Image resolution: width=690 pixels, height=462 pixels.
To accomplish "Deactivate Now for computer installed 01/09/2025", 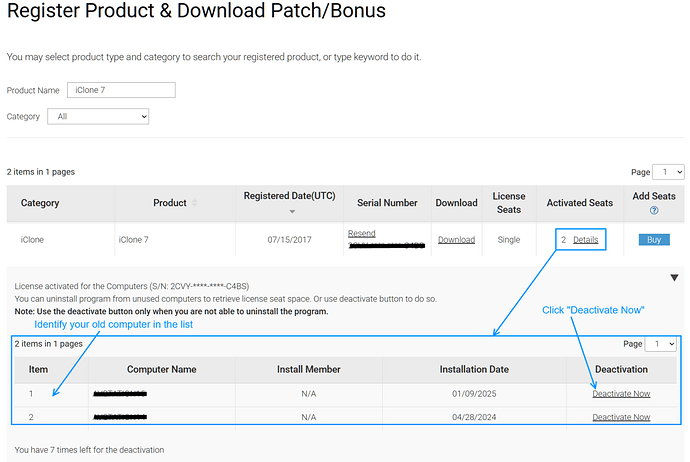I will (x=621, y=394).
